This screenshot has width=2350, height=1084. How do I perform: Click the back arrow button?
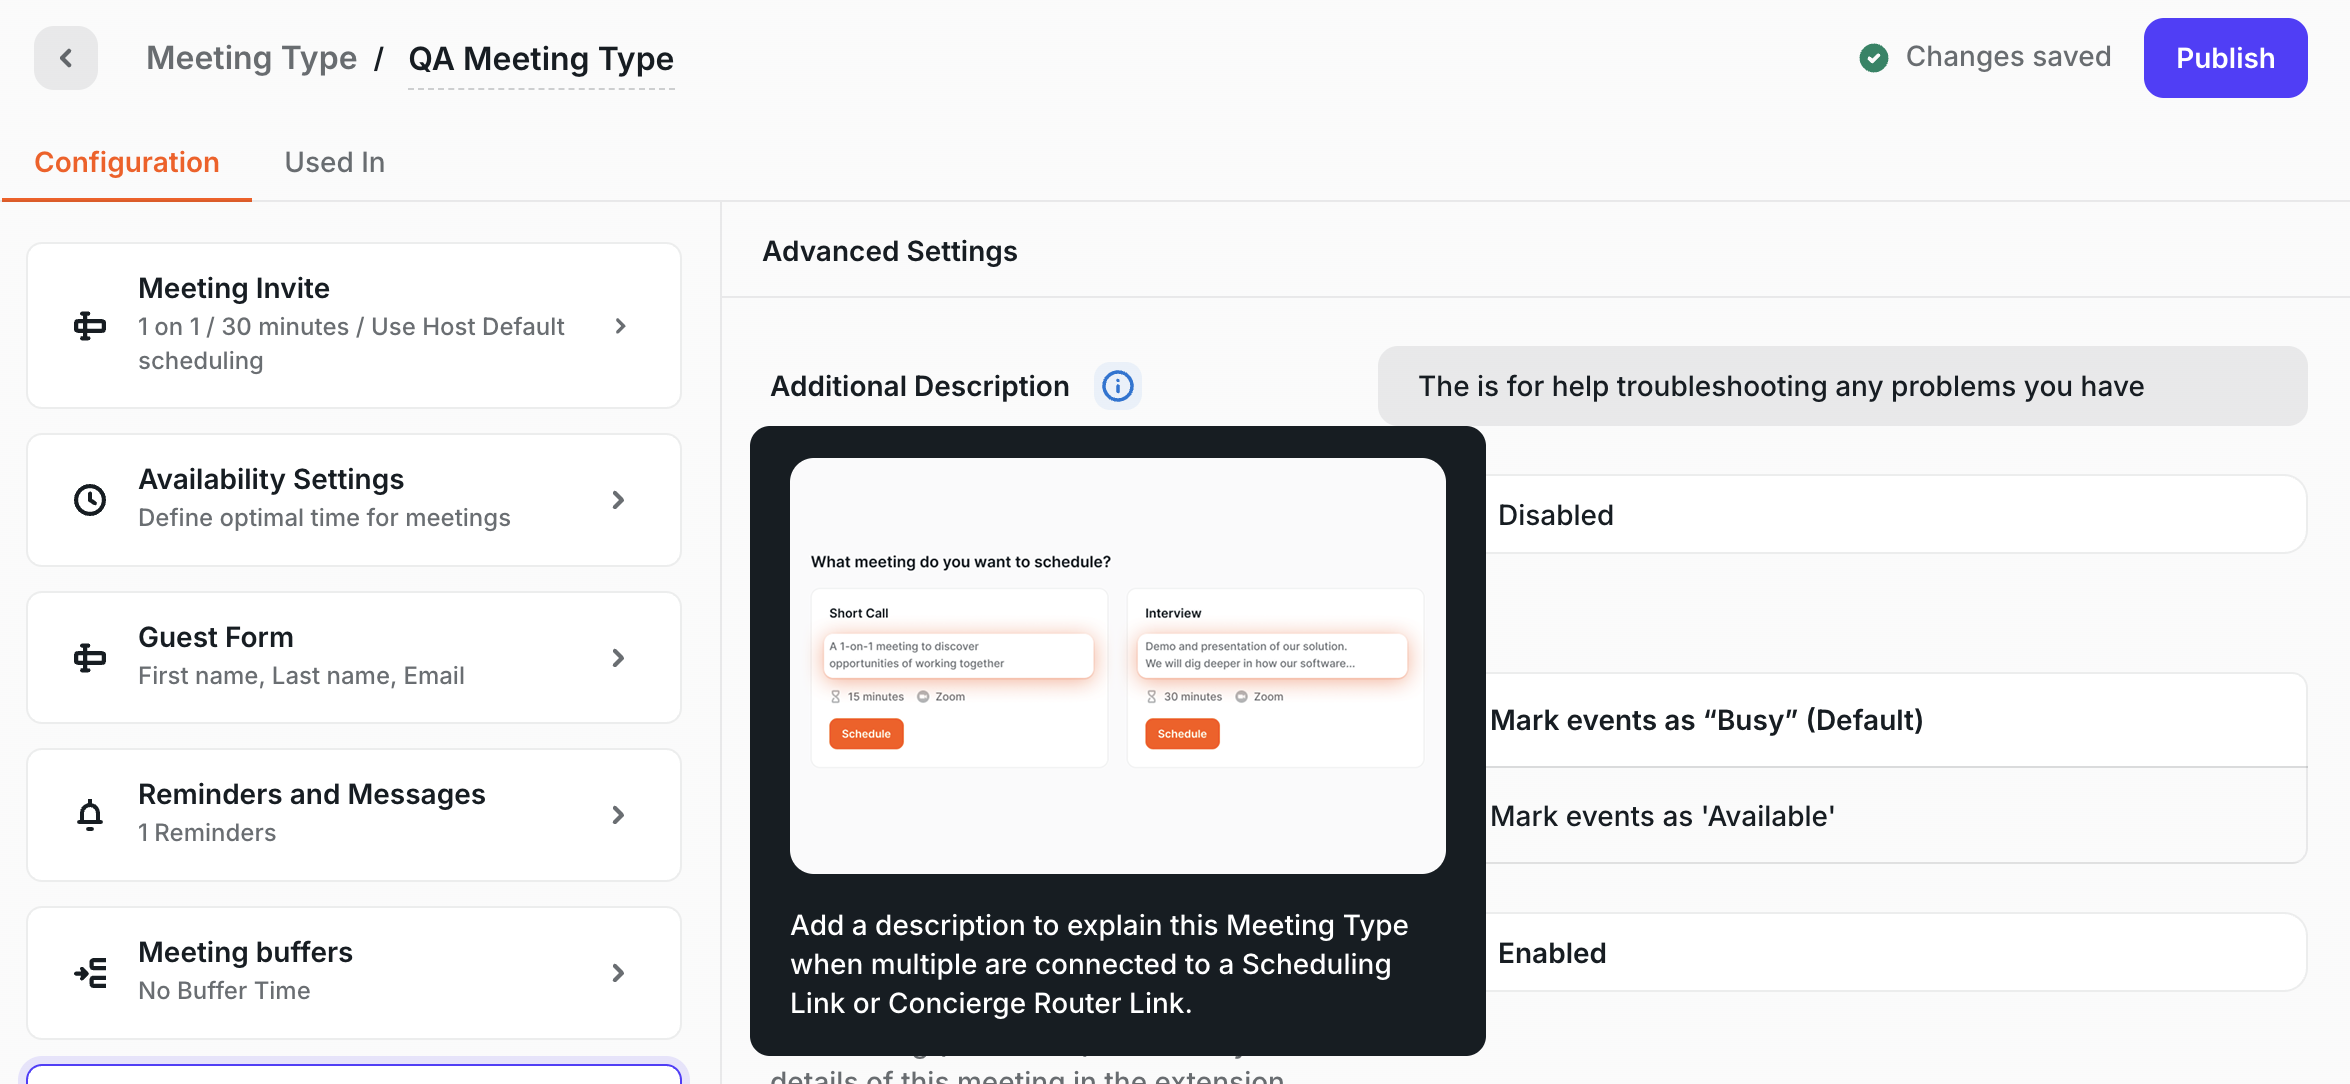point(66,58)
